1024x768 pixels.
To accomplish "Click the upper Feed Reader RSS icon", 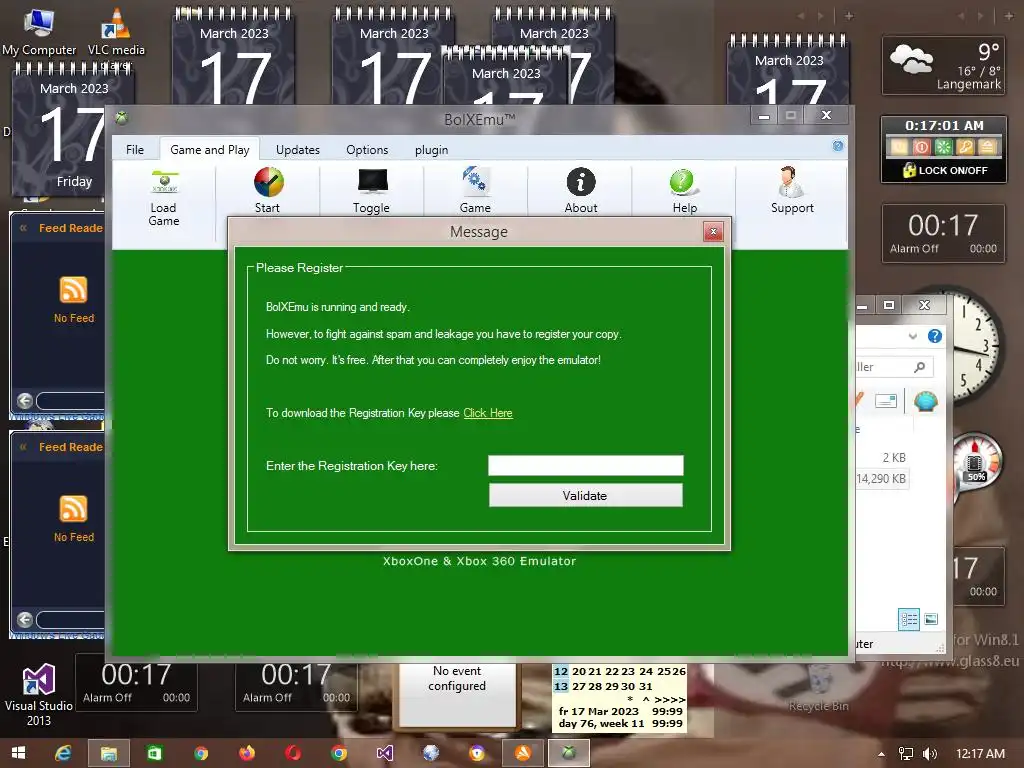I will click(73, 290).
